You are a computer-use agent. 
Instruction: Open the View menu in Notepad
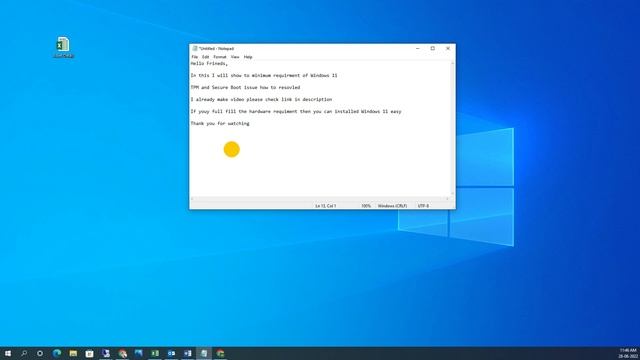pos(235,57)
